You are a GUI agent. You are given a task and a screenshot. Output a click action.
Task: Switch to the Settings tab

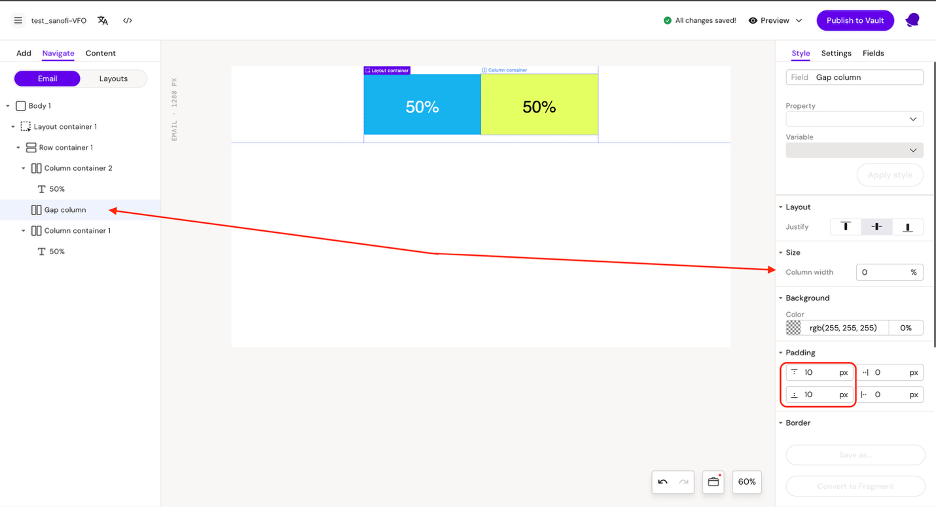pos(836,53)
